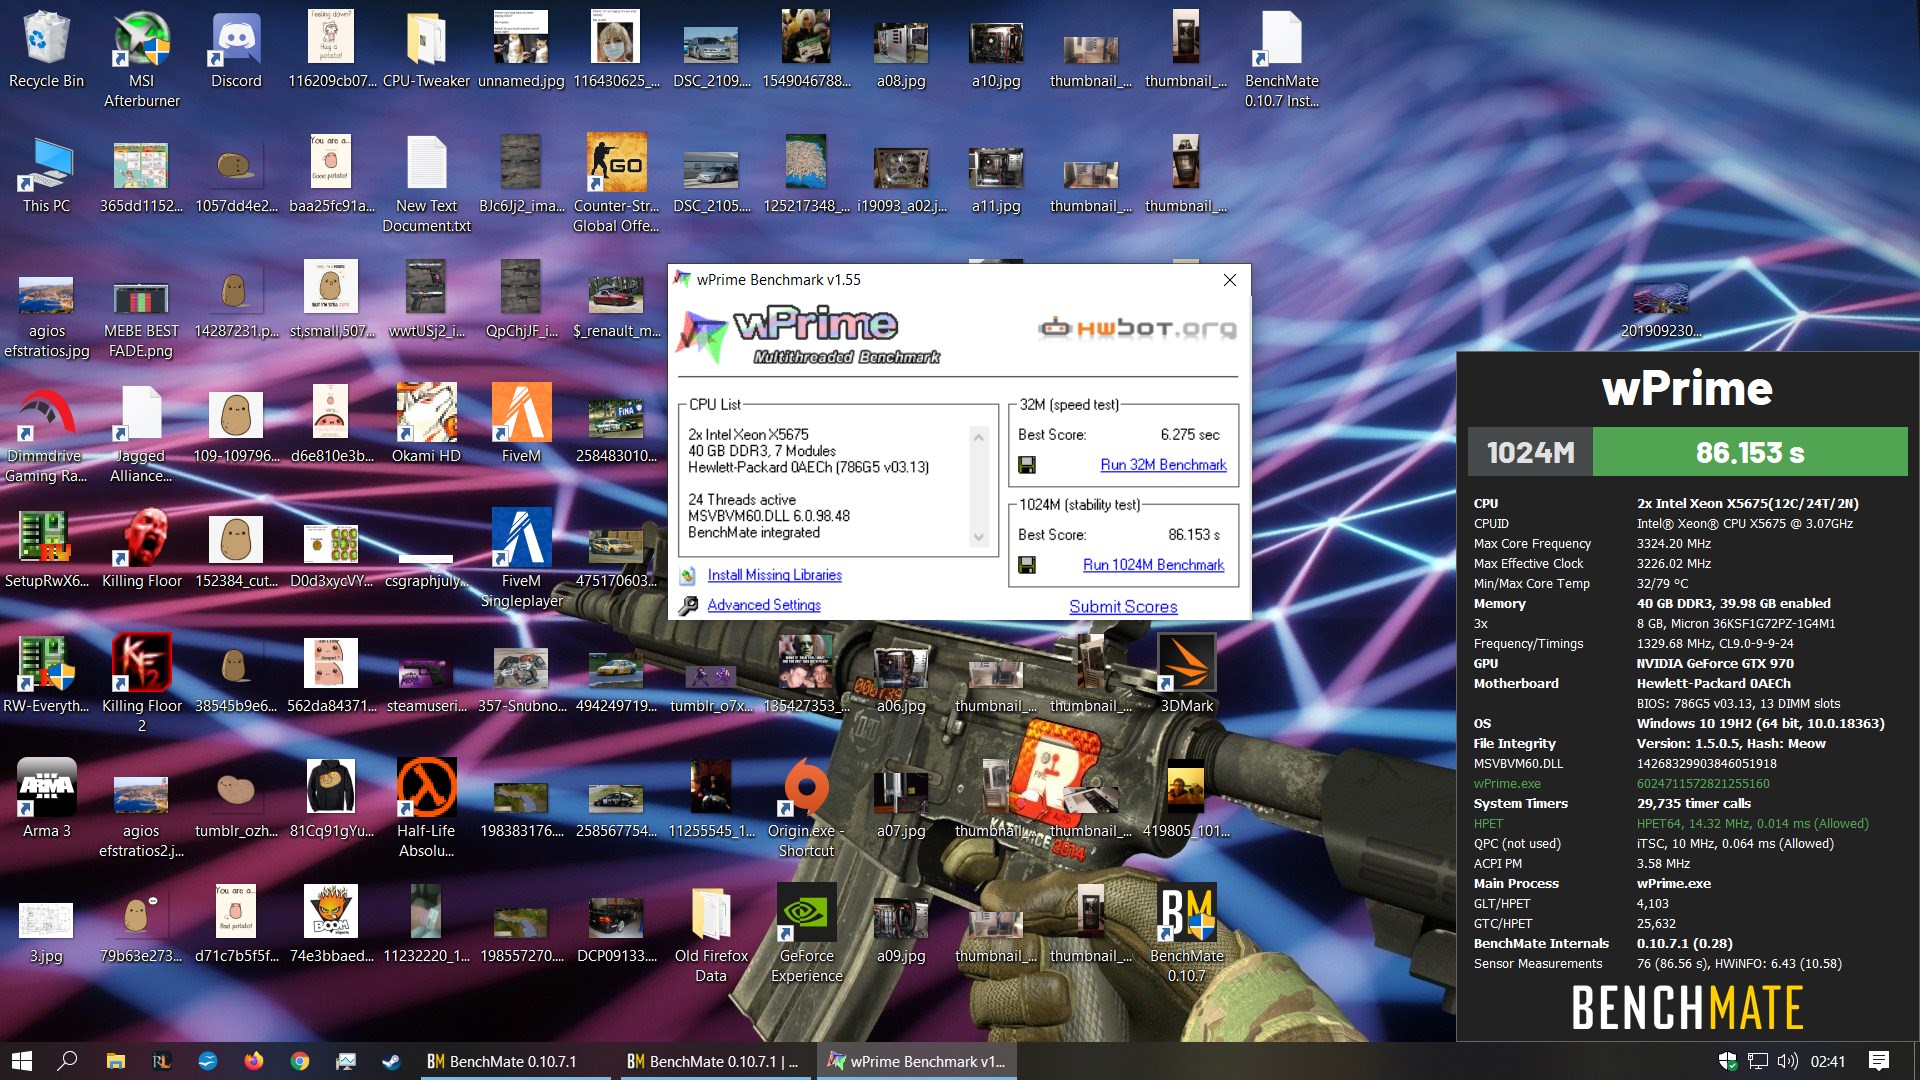Launch Arma 3 shortcut

[x=46, y=800]
